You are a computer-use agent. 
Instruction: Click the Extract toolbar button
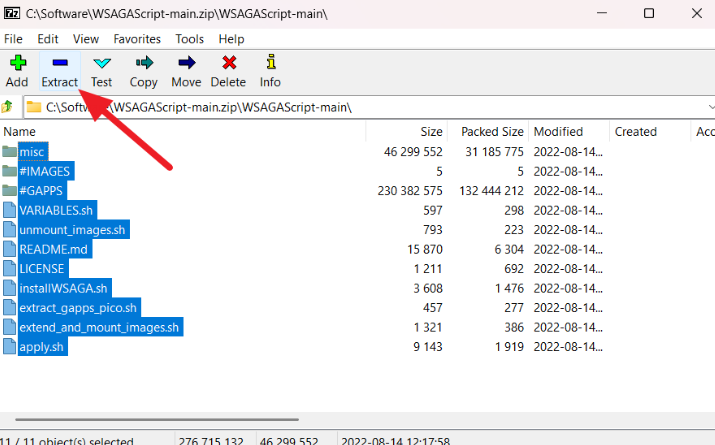click(60, 71)
